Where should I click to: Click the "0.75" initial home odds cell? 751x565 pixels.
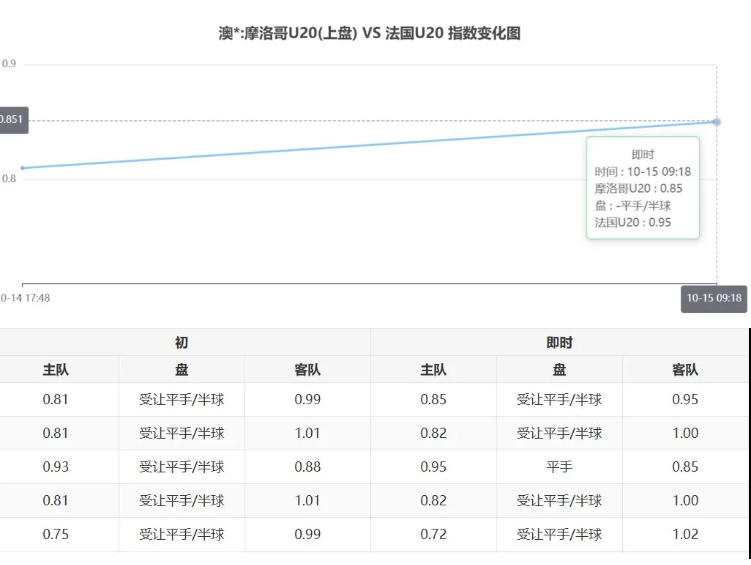(56, 535)
